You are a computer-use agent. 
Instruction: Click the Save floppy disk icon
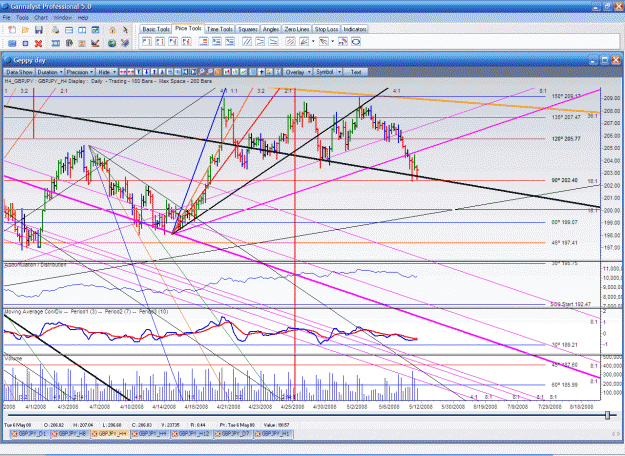pyautogui.click(x=39, y=30)
